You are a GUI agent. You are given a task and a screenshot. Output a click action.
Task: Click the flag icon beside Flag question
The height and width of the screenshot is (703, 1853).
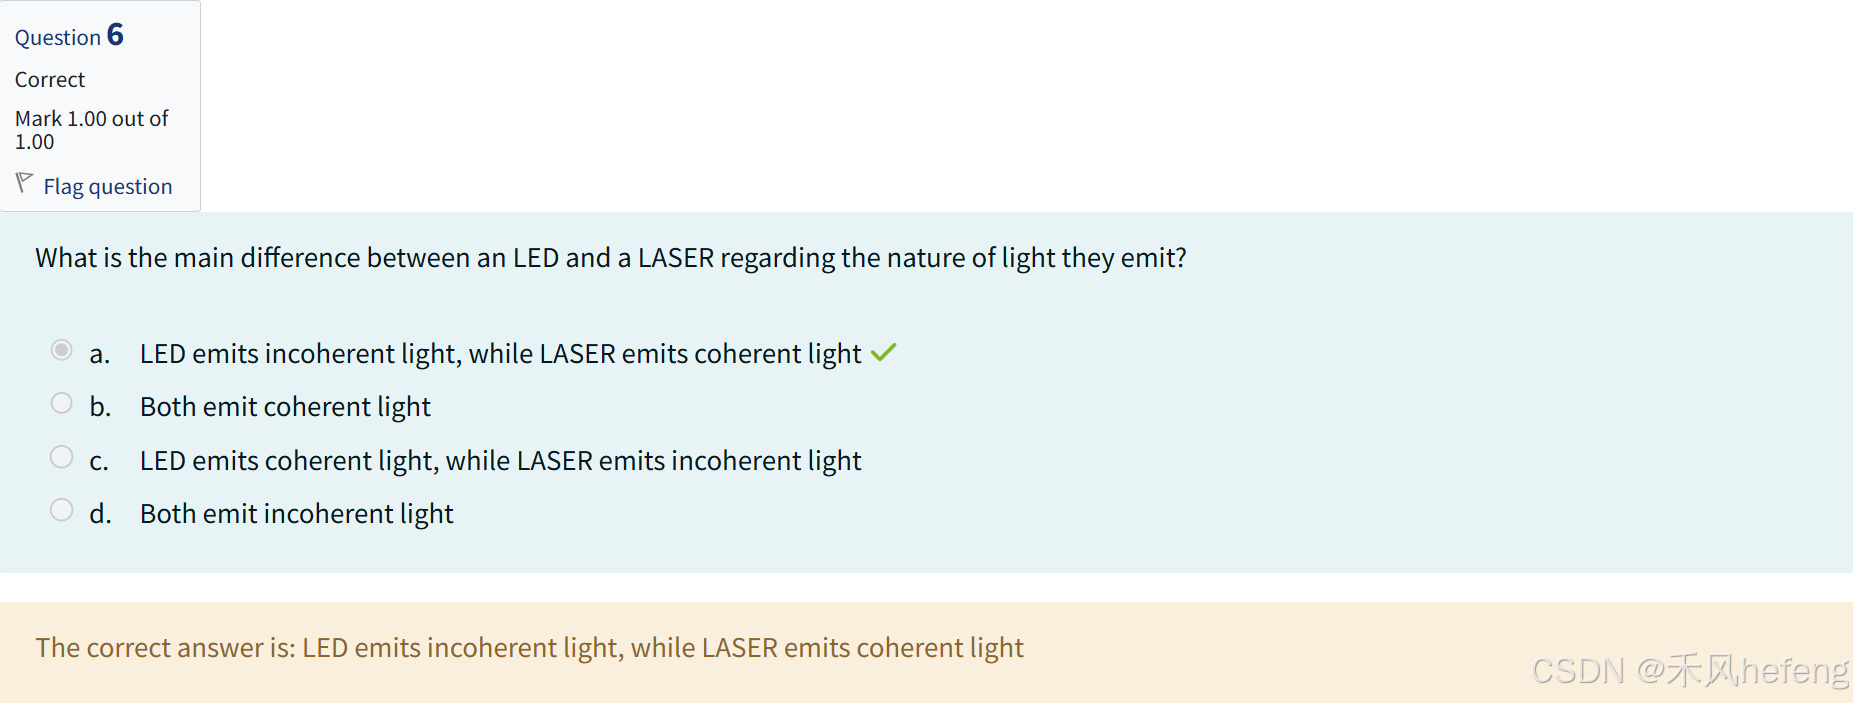coord(24,183)
